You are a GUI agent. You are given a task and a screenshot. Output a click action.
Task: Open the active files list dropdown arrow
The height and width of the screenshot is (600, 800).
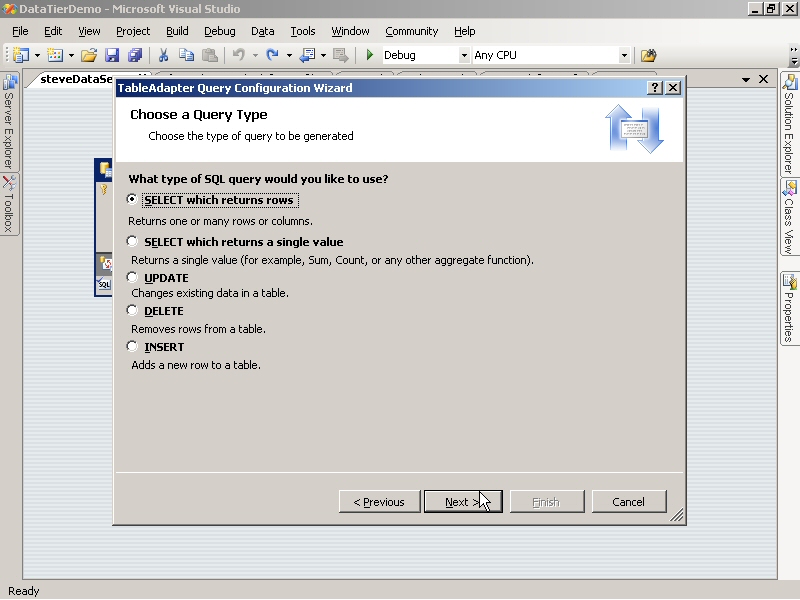pyautogui.click(x=746, y=80)
